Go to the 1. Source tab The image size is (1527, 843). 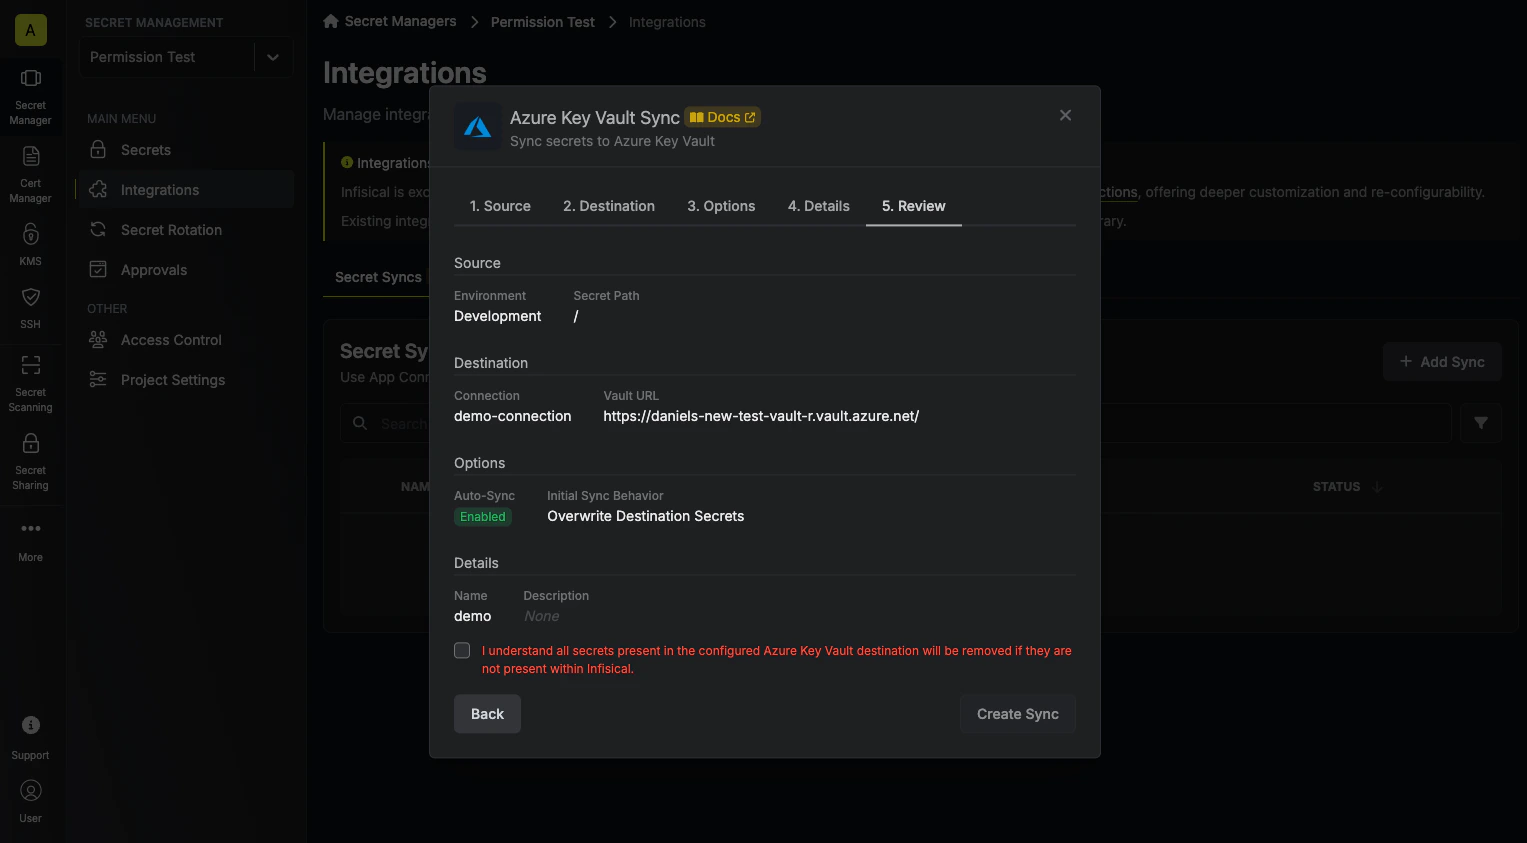coord(500,206)
